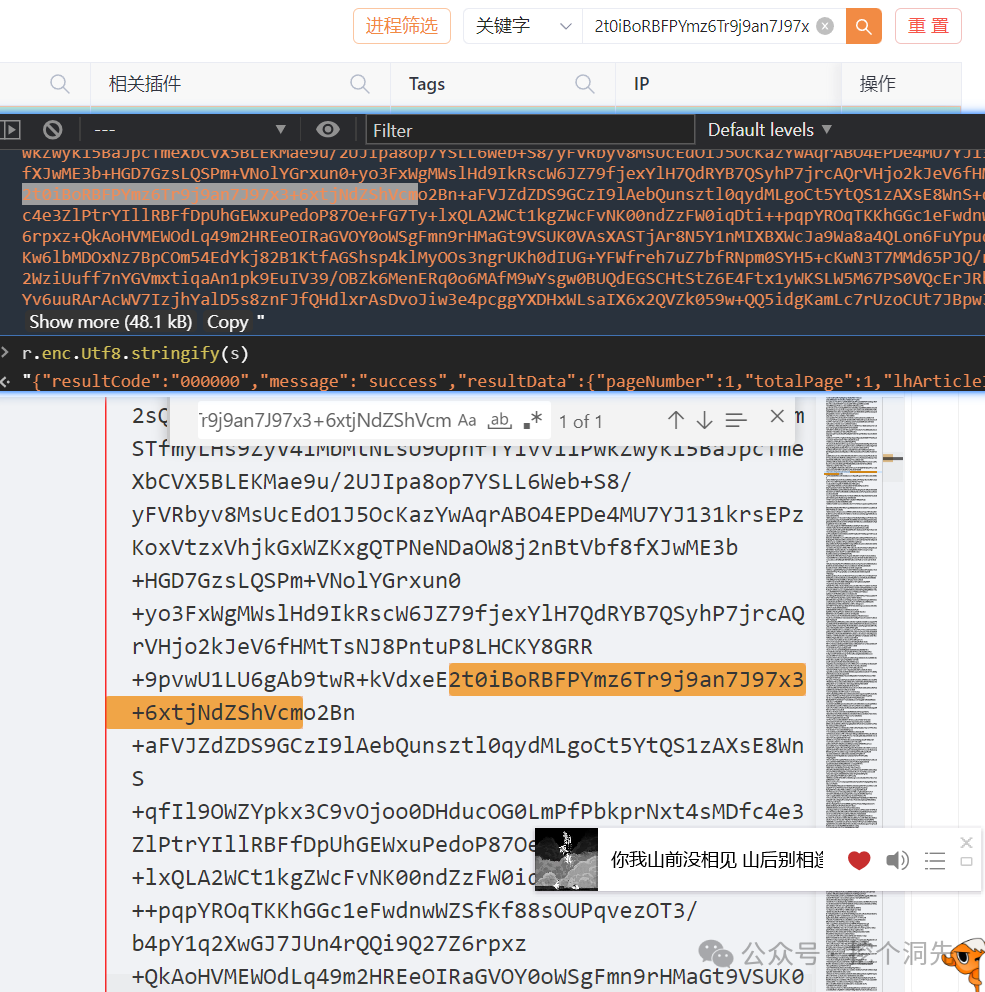Image resolution: width=985 pixels, height=992 pixels.
Task: Toggle live expression eye icon
Action: pyautogui.click(x=328, y=130)
